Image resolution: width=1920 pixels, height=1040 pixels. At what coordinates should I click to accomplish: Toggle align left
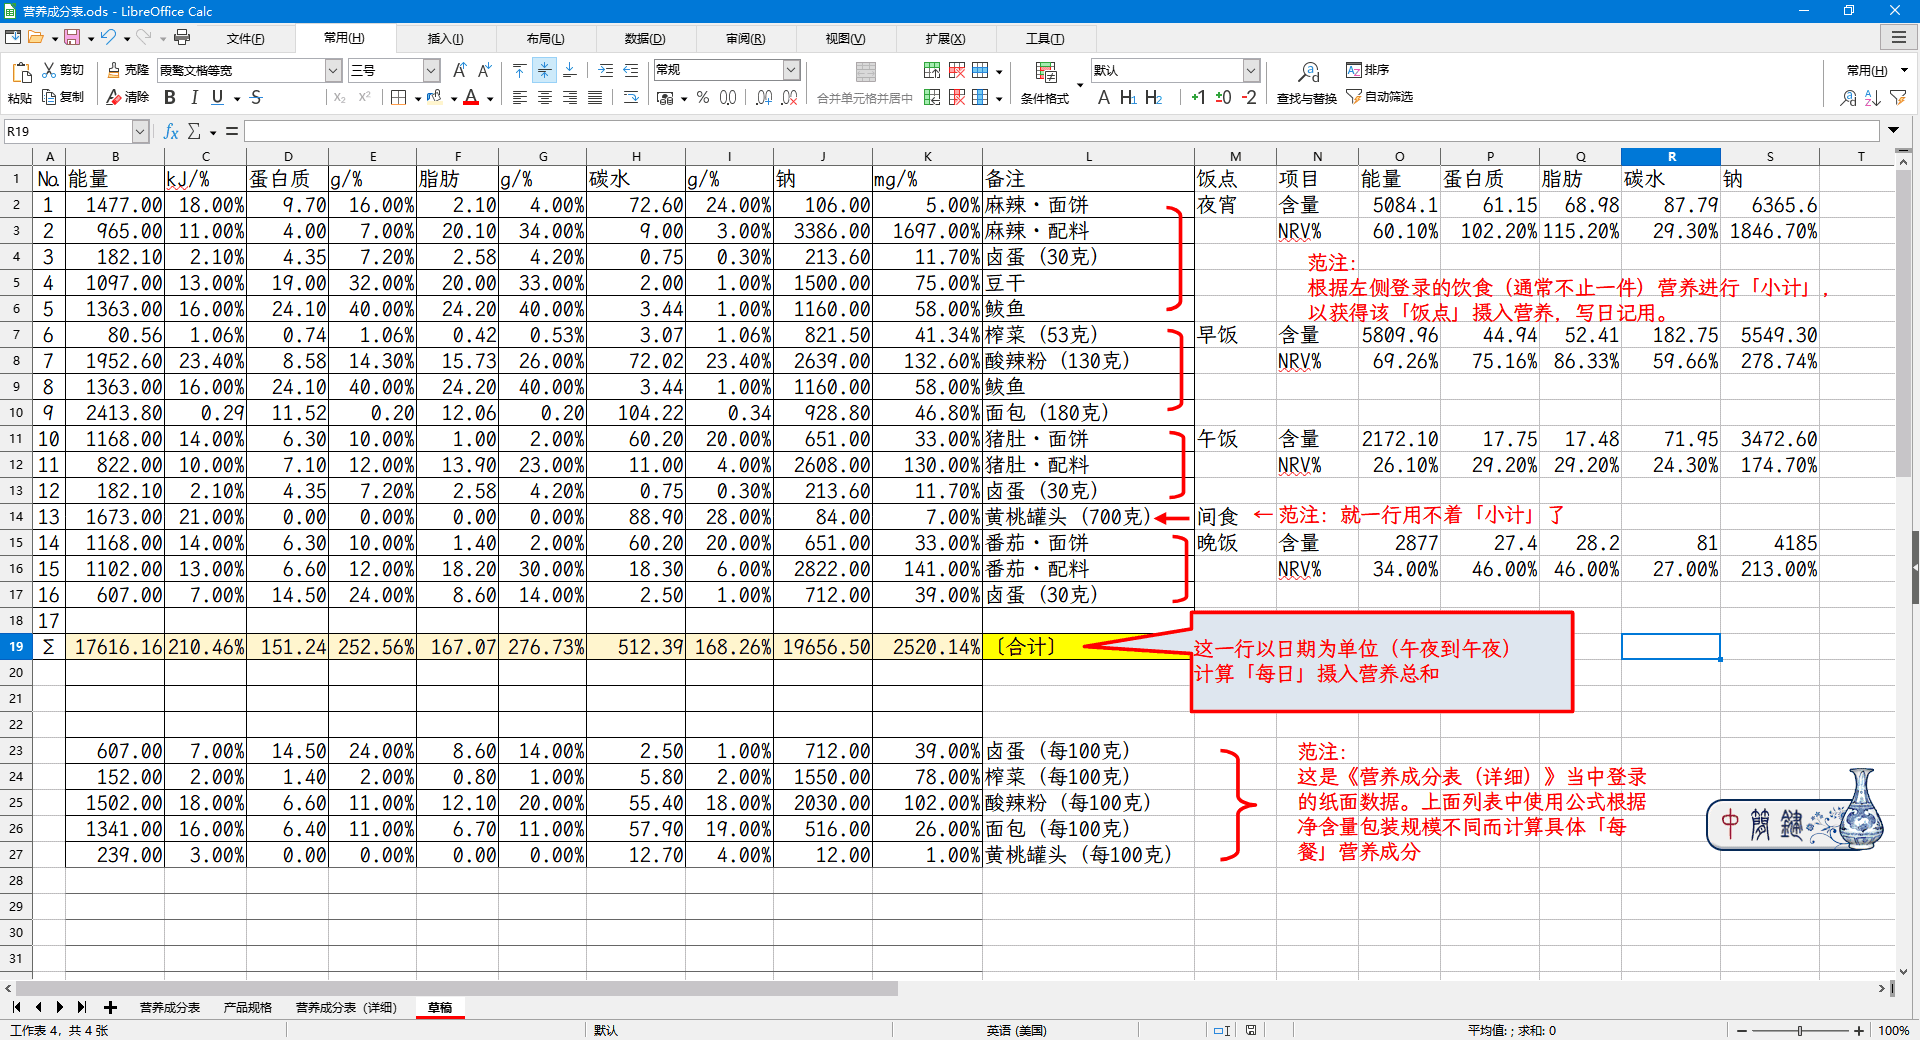coord(520,97)
